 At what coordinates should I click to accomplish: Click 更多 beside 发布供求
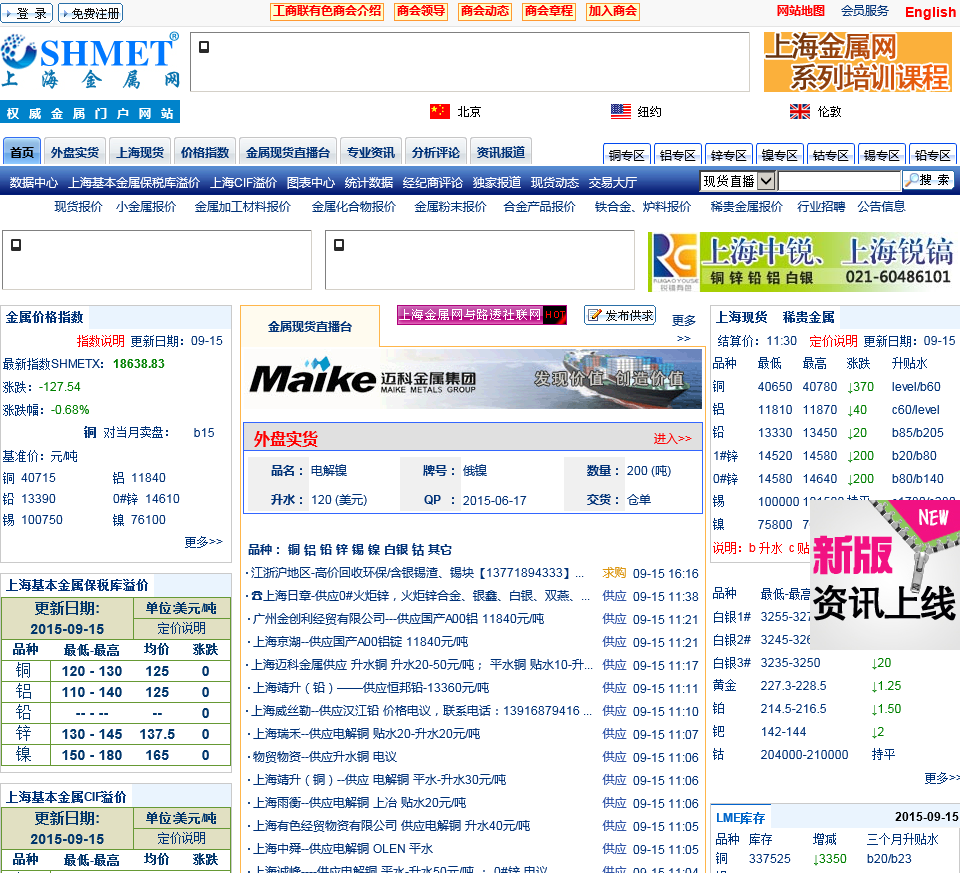click(x=683, y=320)
